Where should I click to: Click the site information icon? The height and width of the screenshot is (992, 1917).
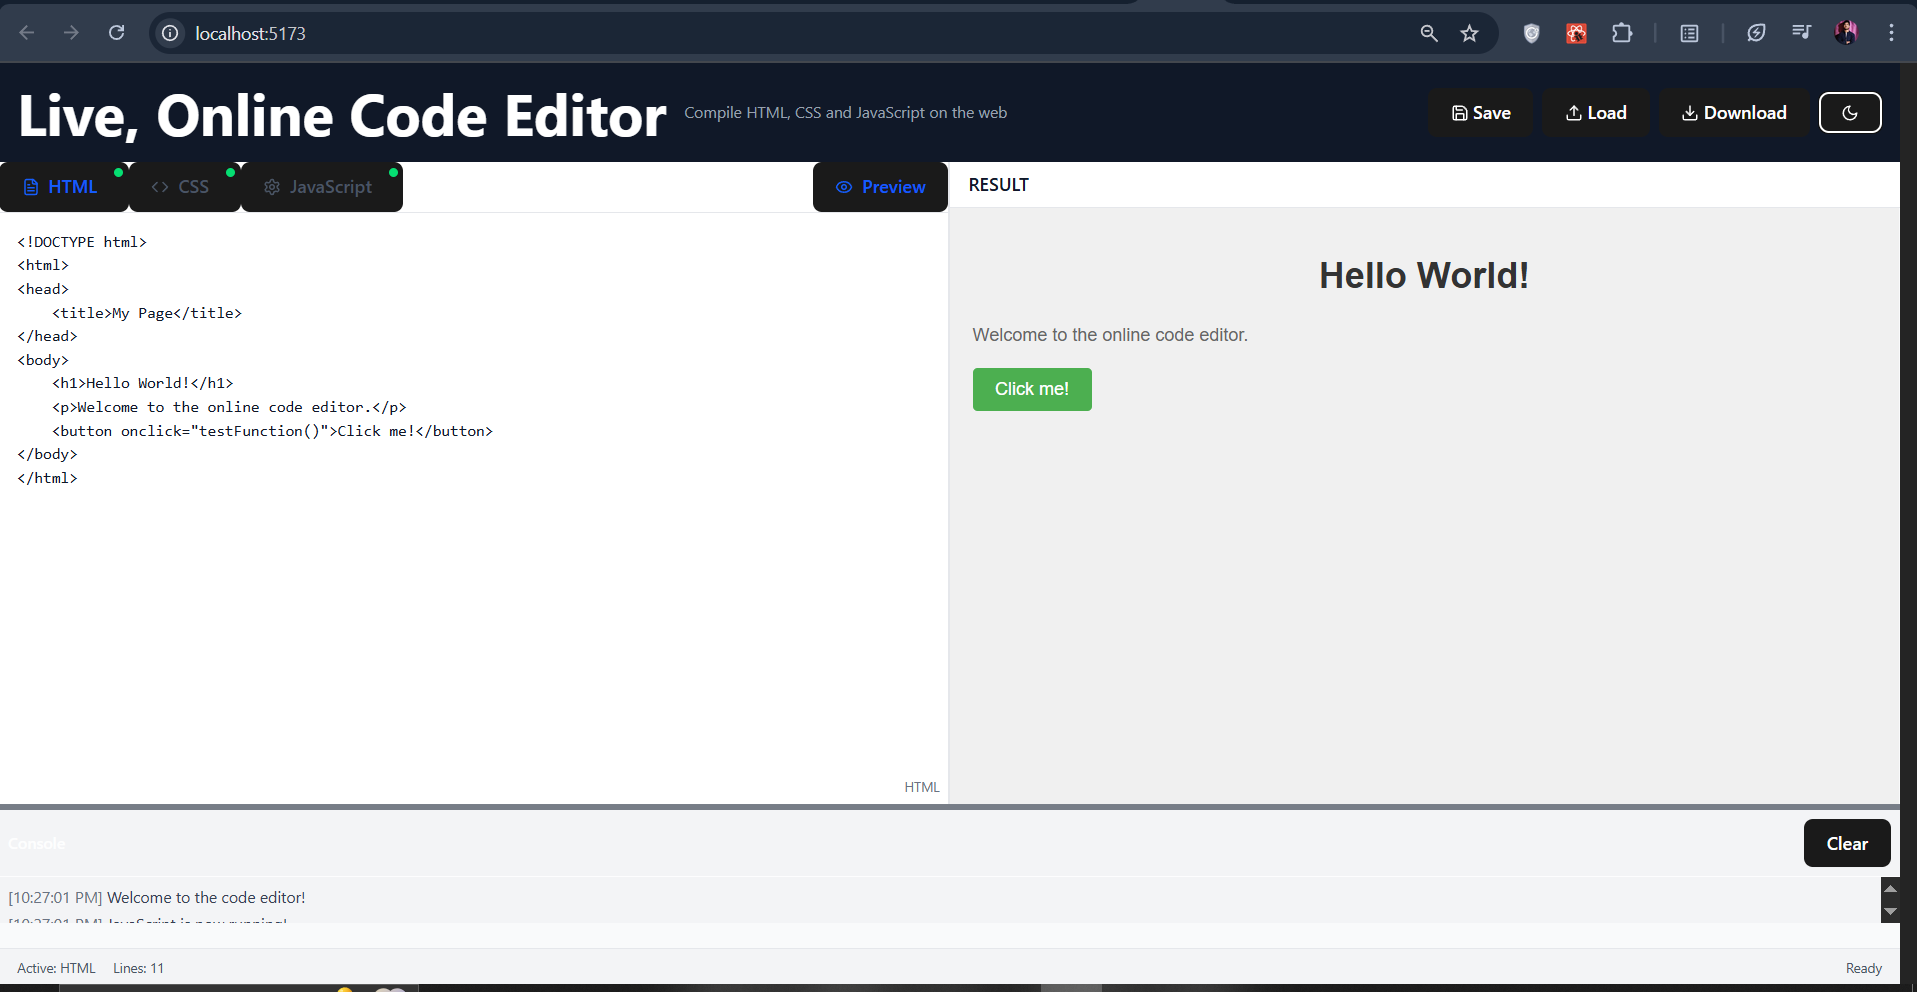(171, 33)
